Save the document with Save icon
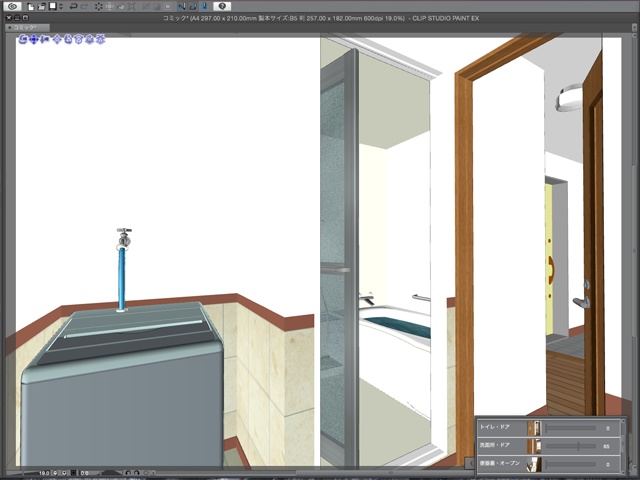Viewport: 640px width, 480px height. [53, 7]
